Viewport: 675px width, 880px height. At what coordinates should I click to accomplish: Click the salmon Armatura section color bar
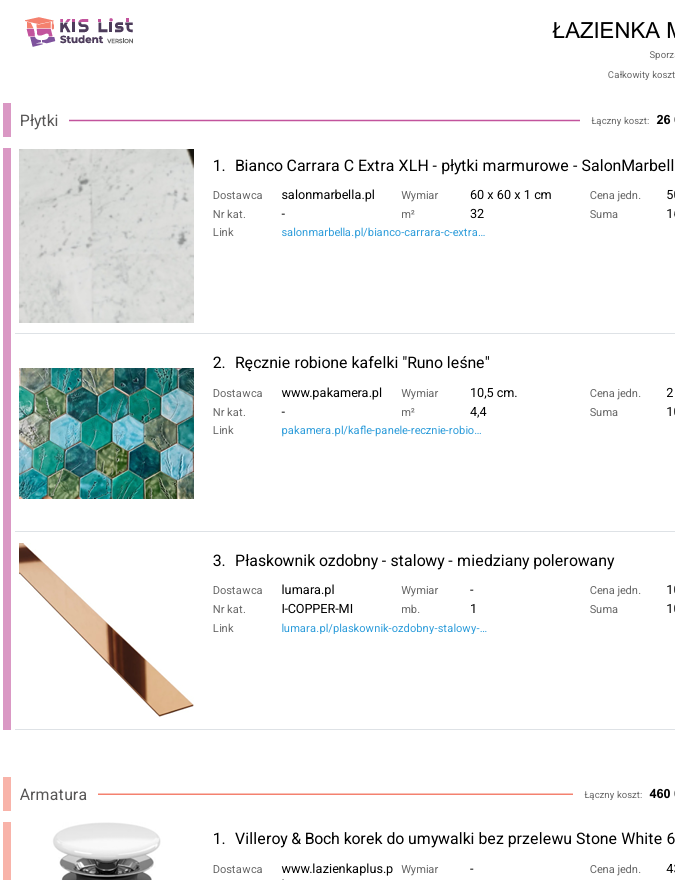tap(7, 794)
